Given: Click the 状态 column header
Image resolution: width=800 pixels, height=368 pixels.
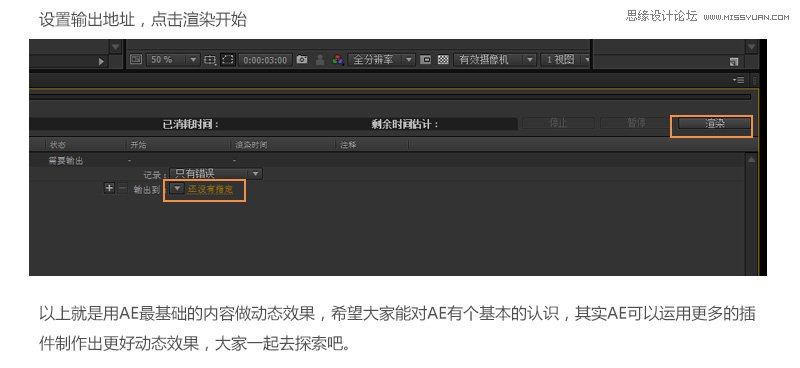Looking at the screenshot, I should click(x=58, y=145).
